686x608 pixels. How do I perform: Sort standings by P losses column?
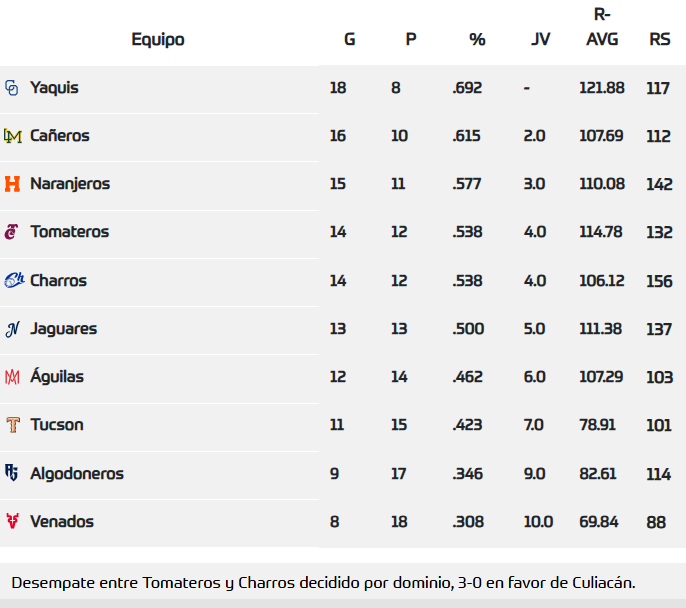[410, 40]
